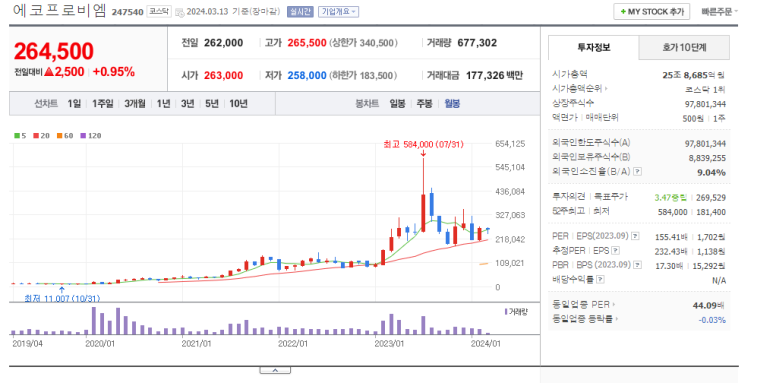Switch candle chart to 주봉
The width and height of the screenshot is (773, 383).
(x=424, y=104)
